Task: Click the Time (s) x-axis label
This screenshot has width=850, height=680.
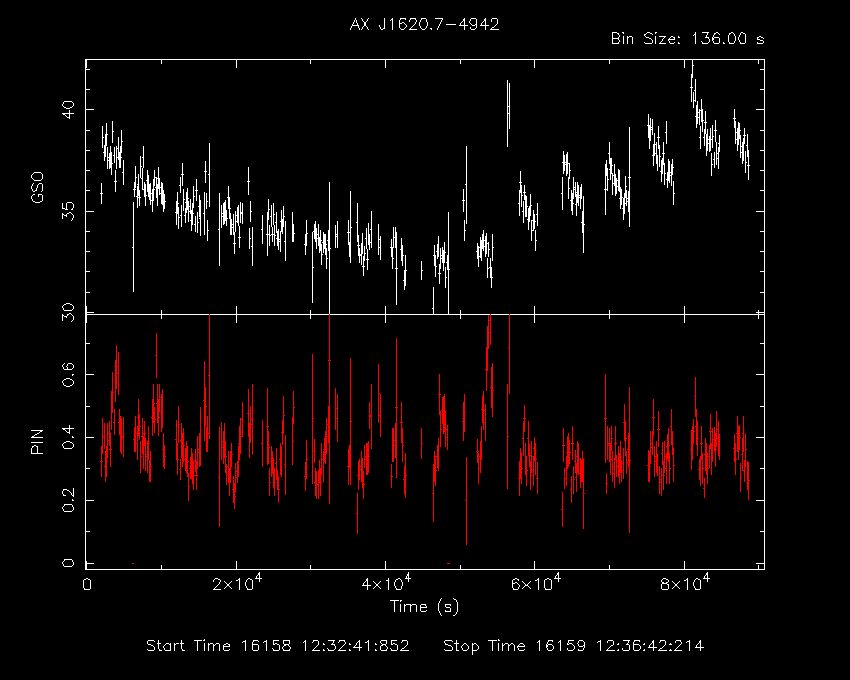Action: [x=424, y=606]
